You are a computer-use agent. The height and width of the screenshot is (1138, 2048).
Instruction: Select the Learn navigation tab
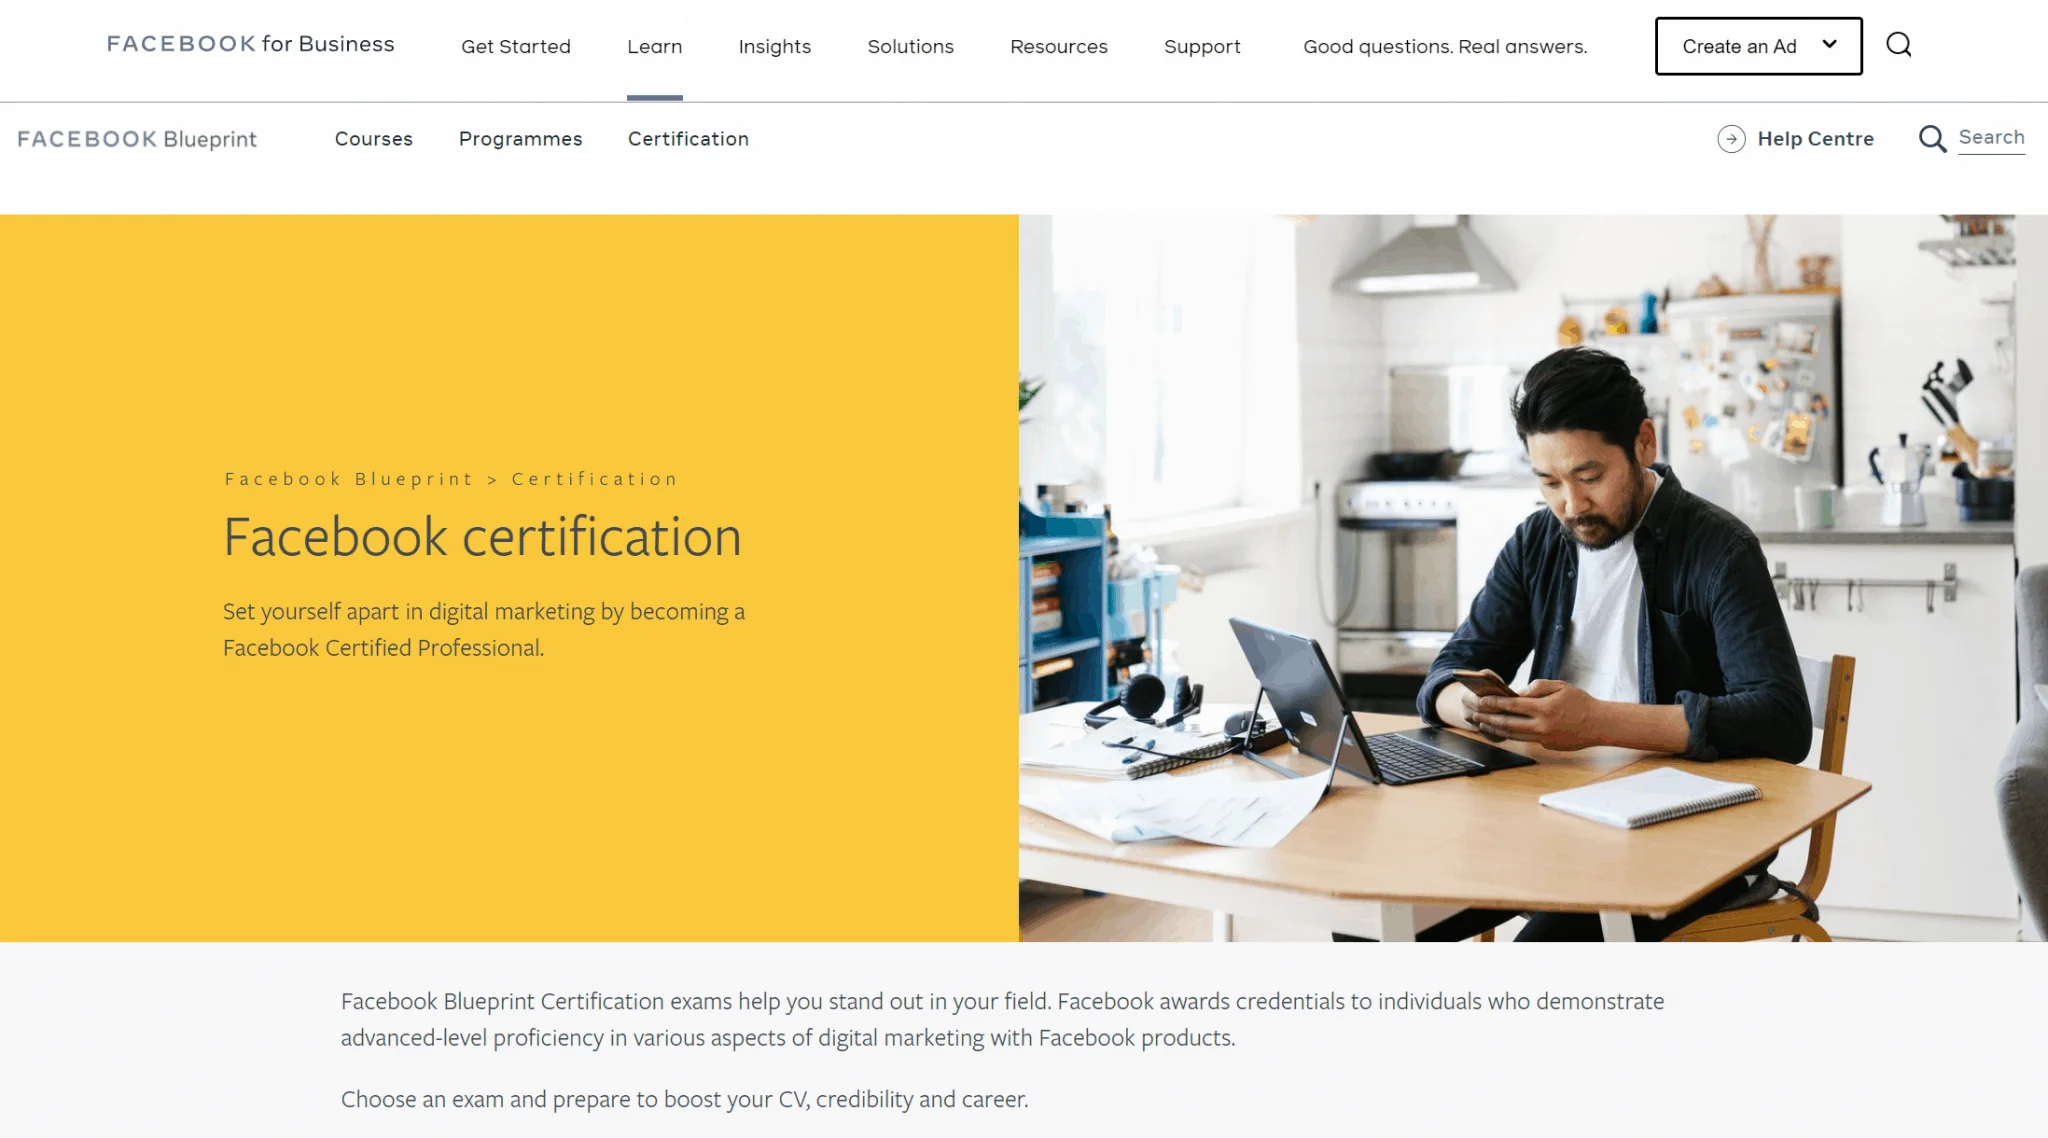[654, 46]
